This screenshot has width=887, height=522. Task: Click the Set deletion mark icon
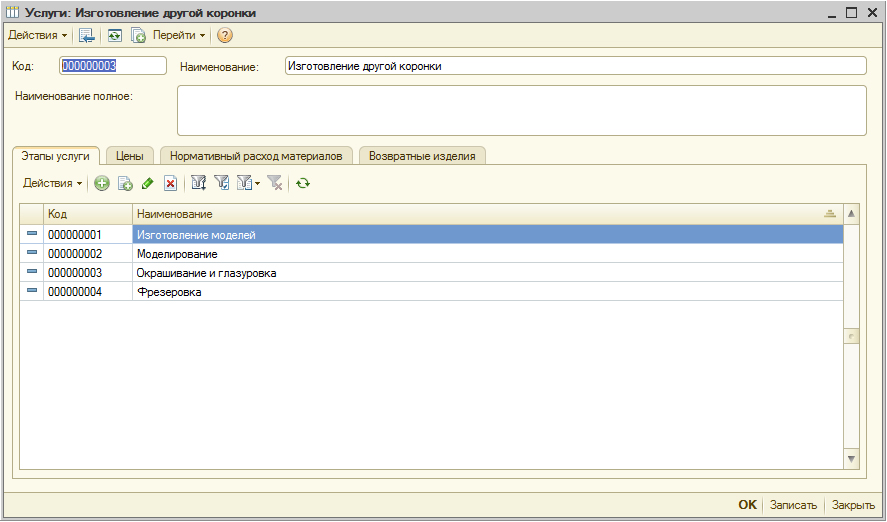[x=171, y=183]
